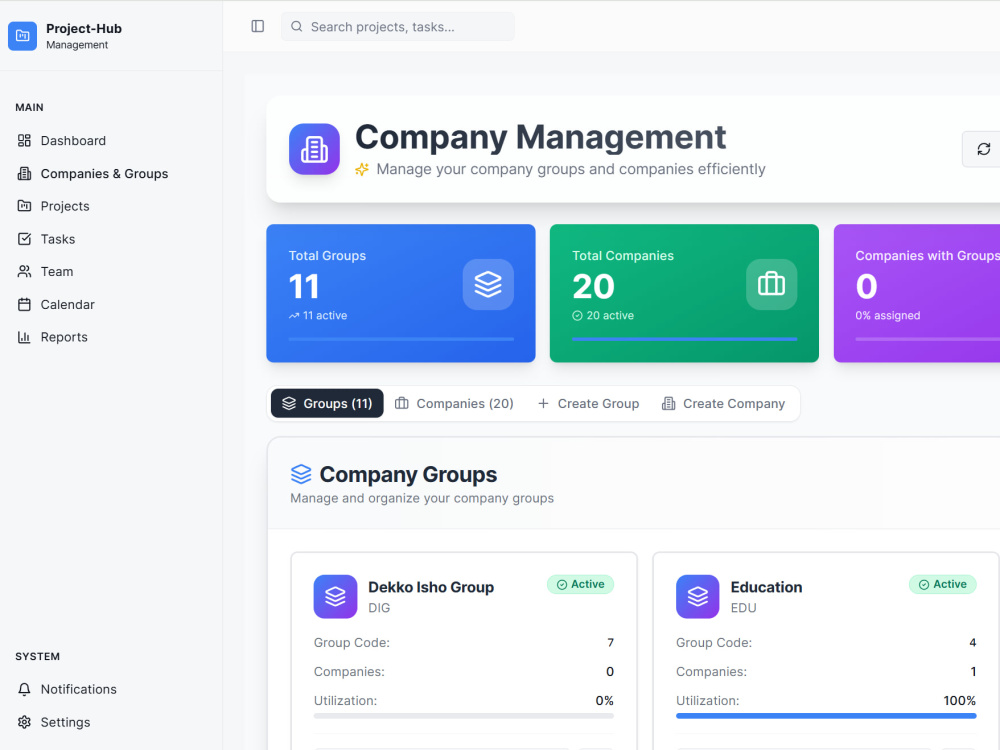This screenshot has height=750, width=1000.
Task: Click the Active badge on Dekko Isho Group
Action: (x=580, y=584)
